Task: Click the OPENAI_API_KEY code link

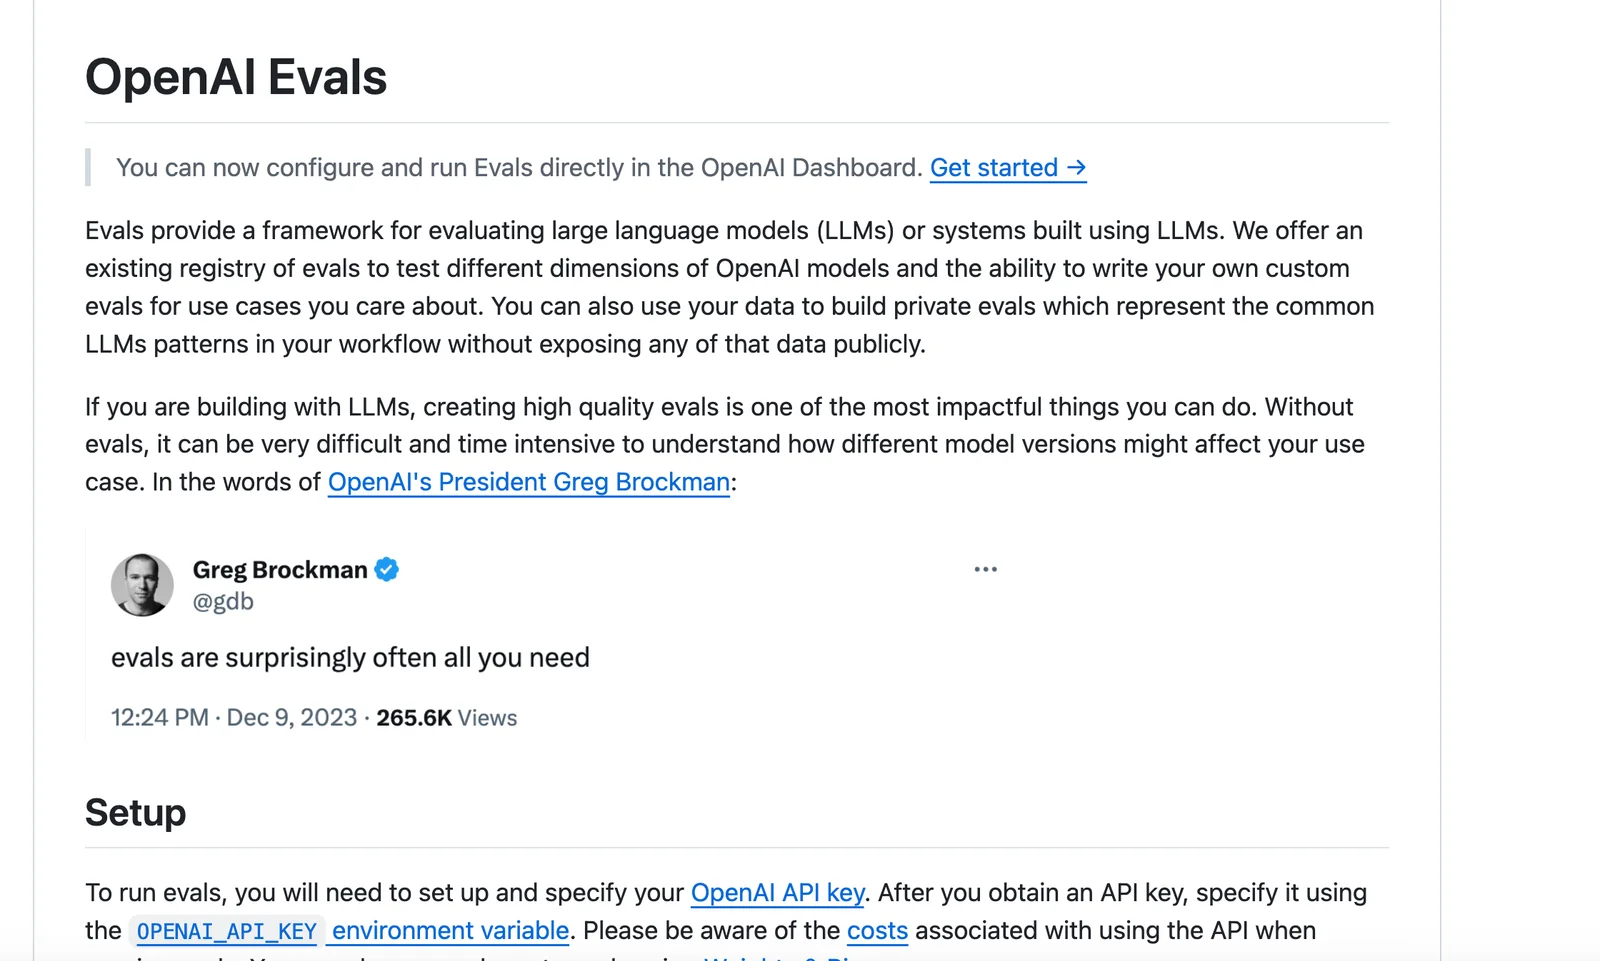Action: 227,932
